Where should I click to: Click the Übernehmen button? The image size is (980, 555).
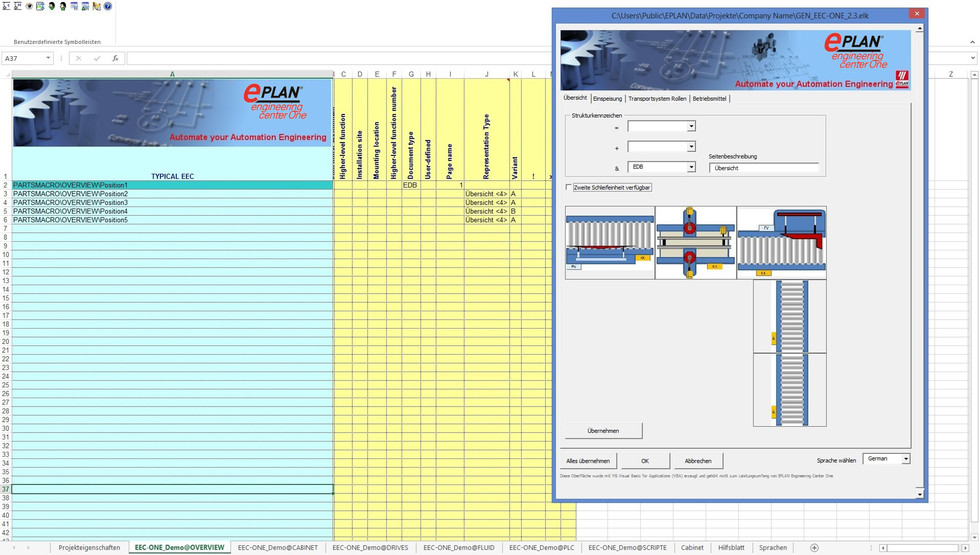[603, 431]
